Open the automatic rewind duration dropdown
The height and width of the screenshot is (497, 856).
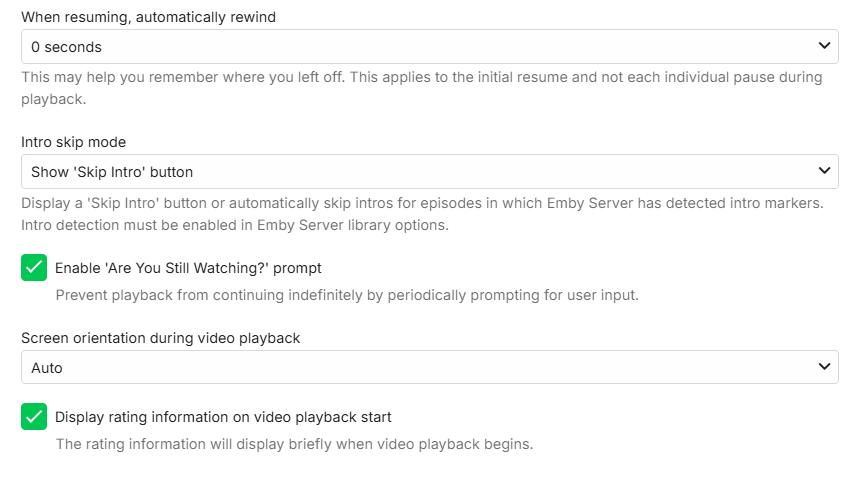click(430, 46)
